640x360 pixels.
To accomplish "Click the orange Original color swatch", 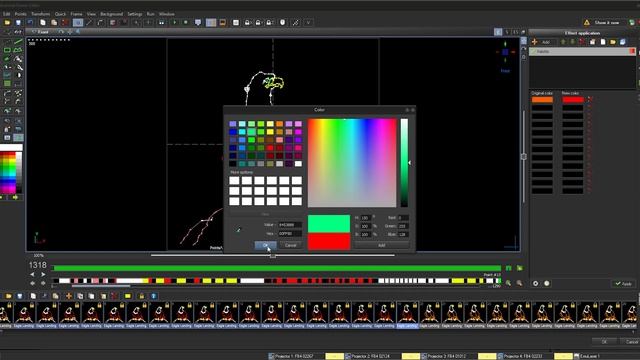I will click(x=542, y=100).
